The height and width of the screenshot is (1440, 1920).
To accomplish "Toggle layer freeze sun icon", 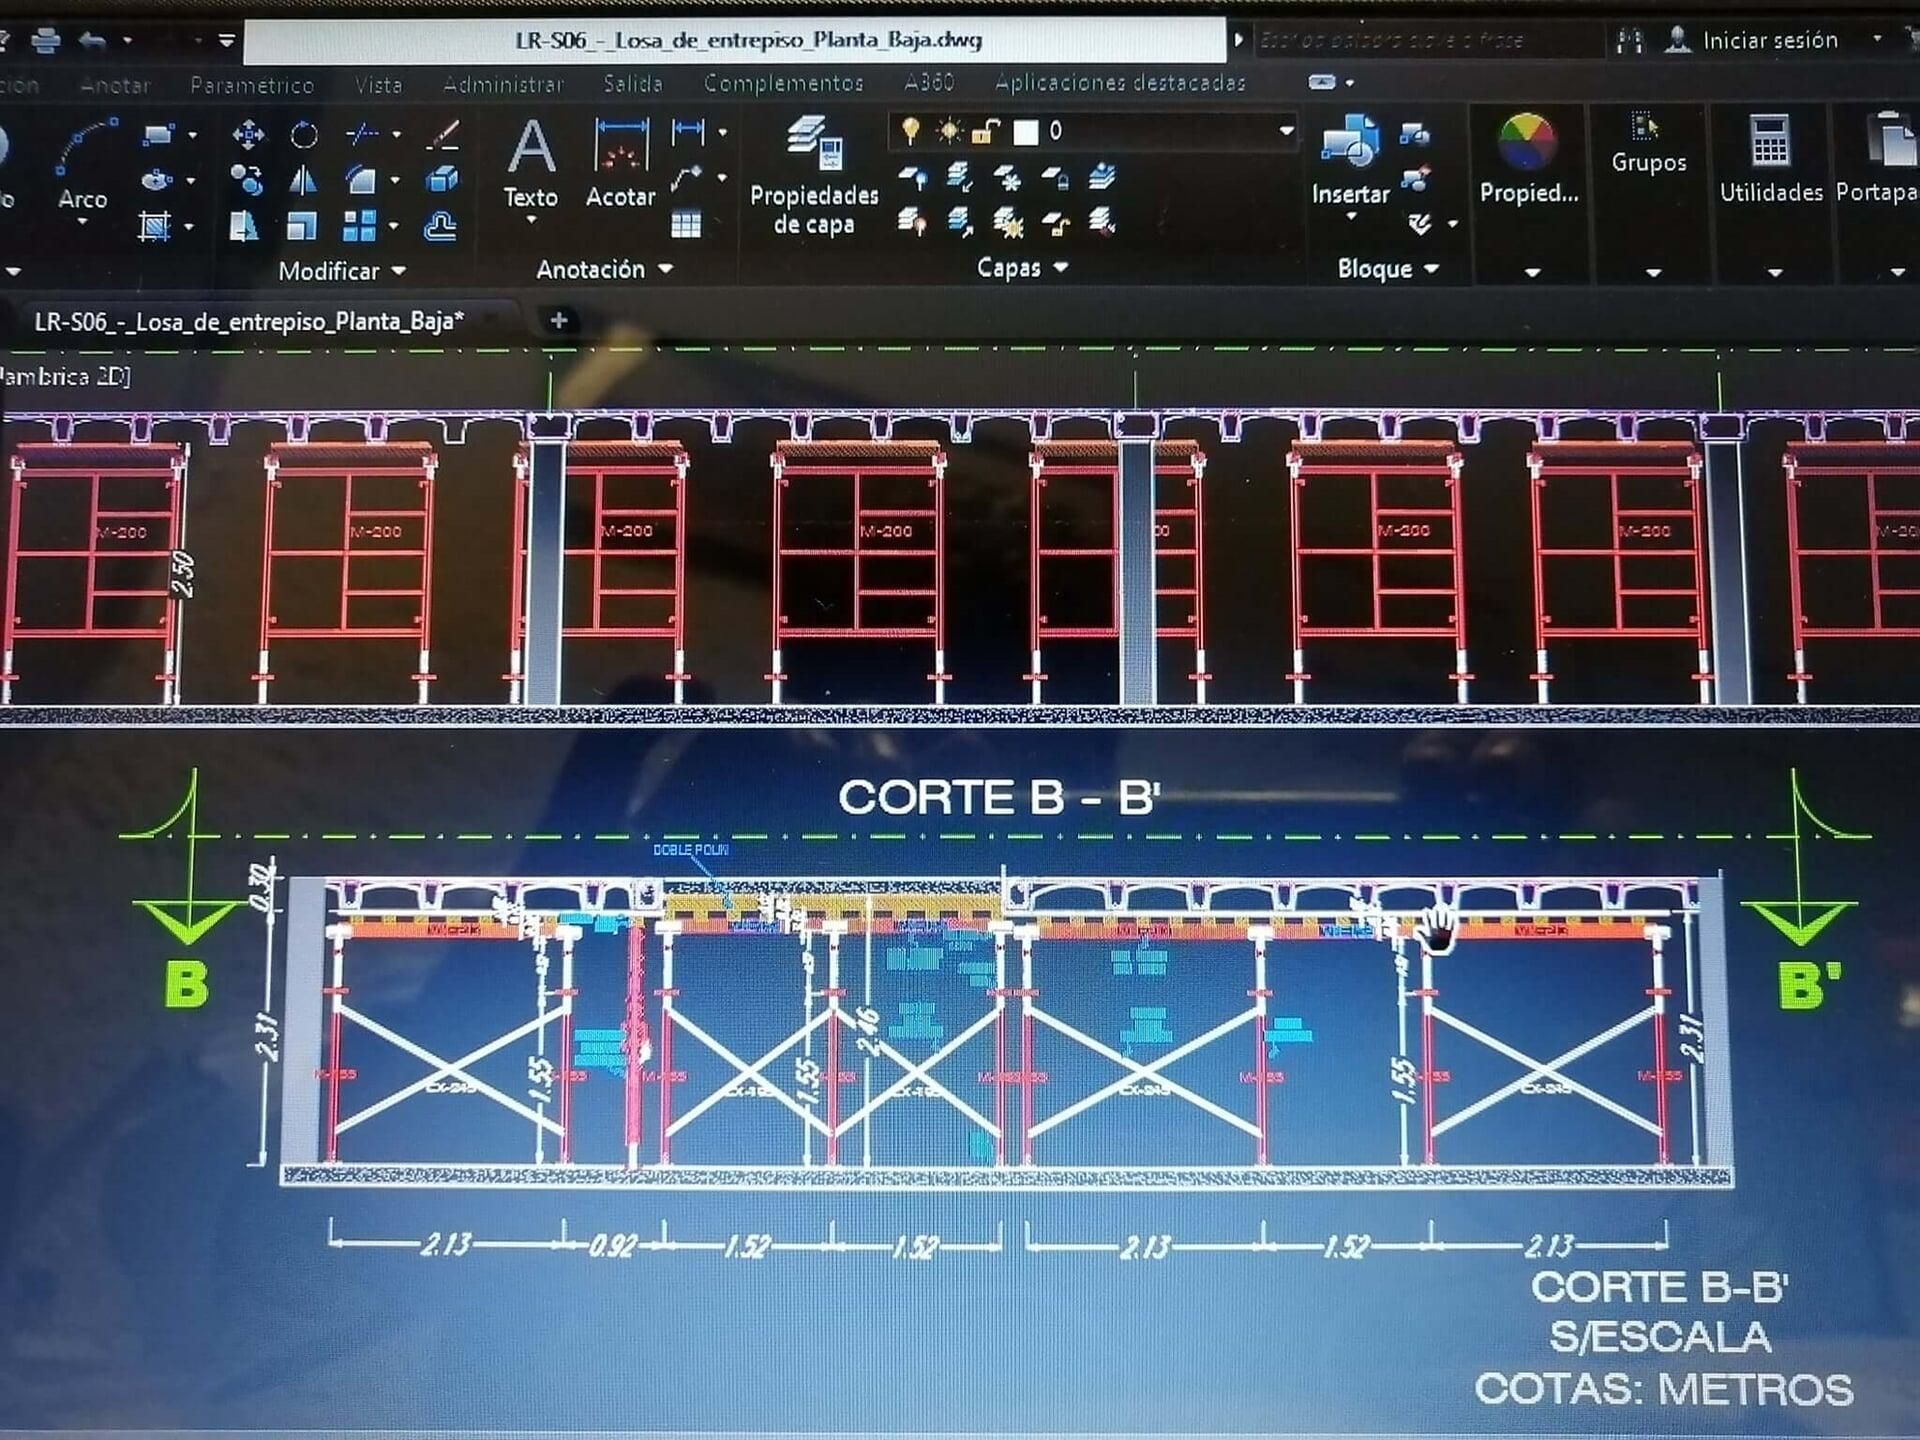I will click(x=948, y=131).
